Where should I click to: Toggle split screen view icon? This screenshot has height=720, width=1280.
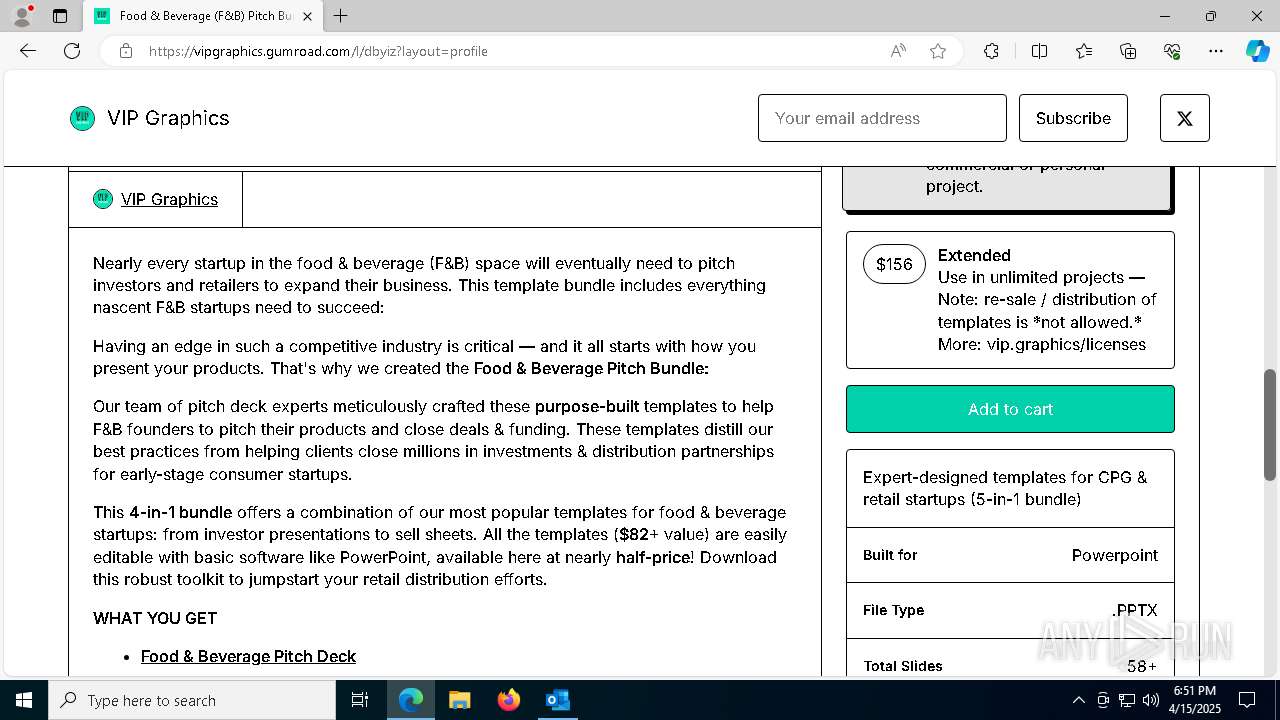(1039, 51)
